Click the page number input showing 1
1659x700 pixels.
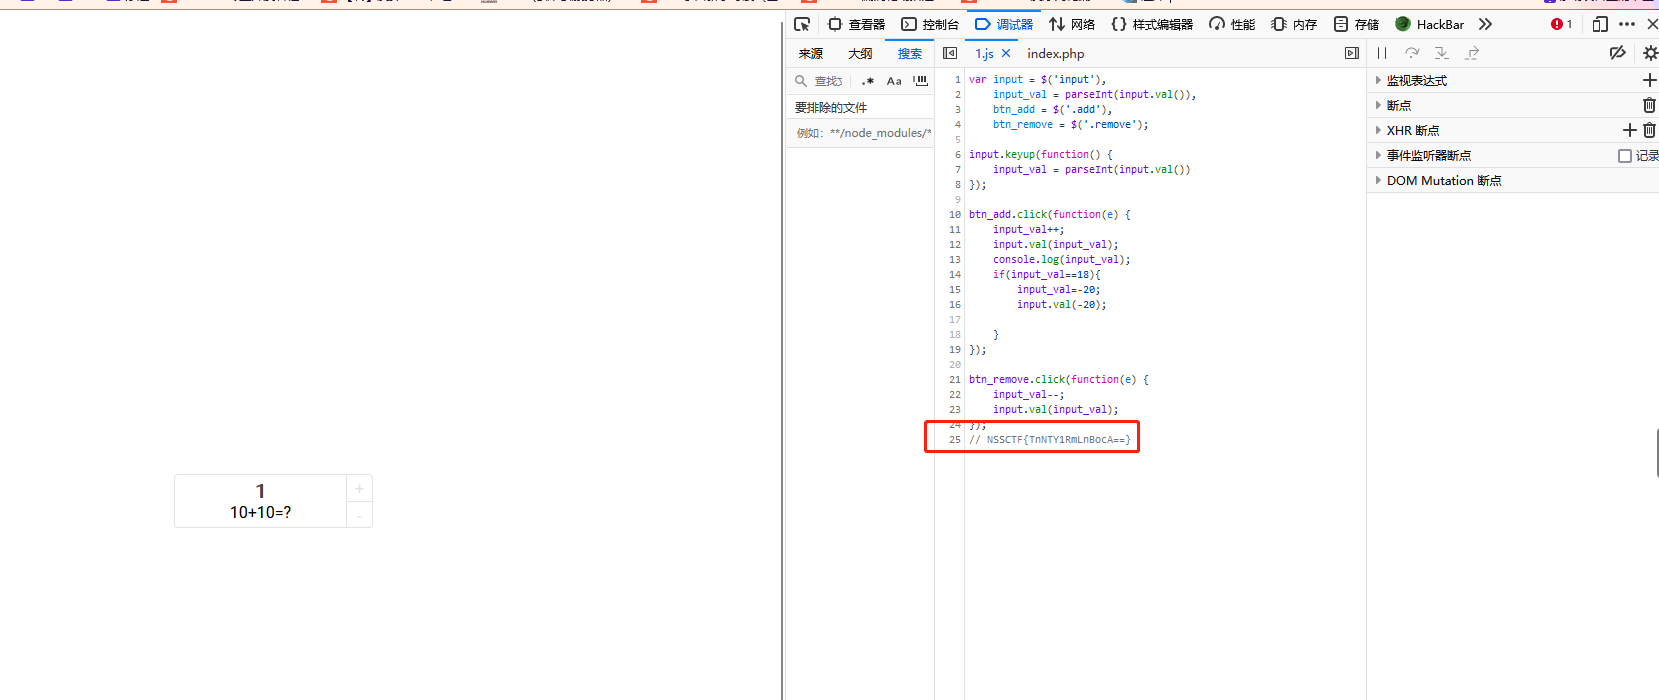click(x=260, y=491)
